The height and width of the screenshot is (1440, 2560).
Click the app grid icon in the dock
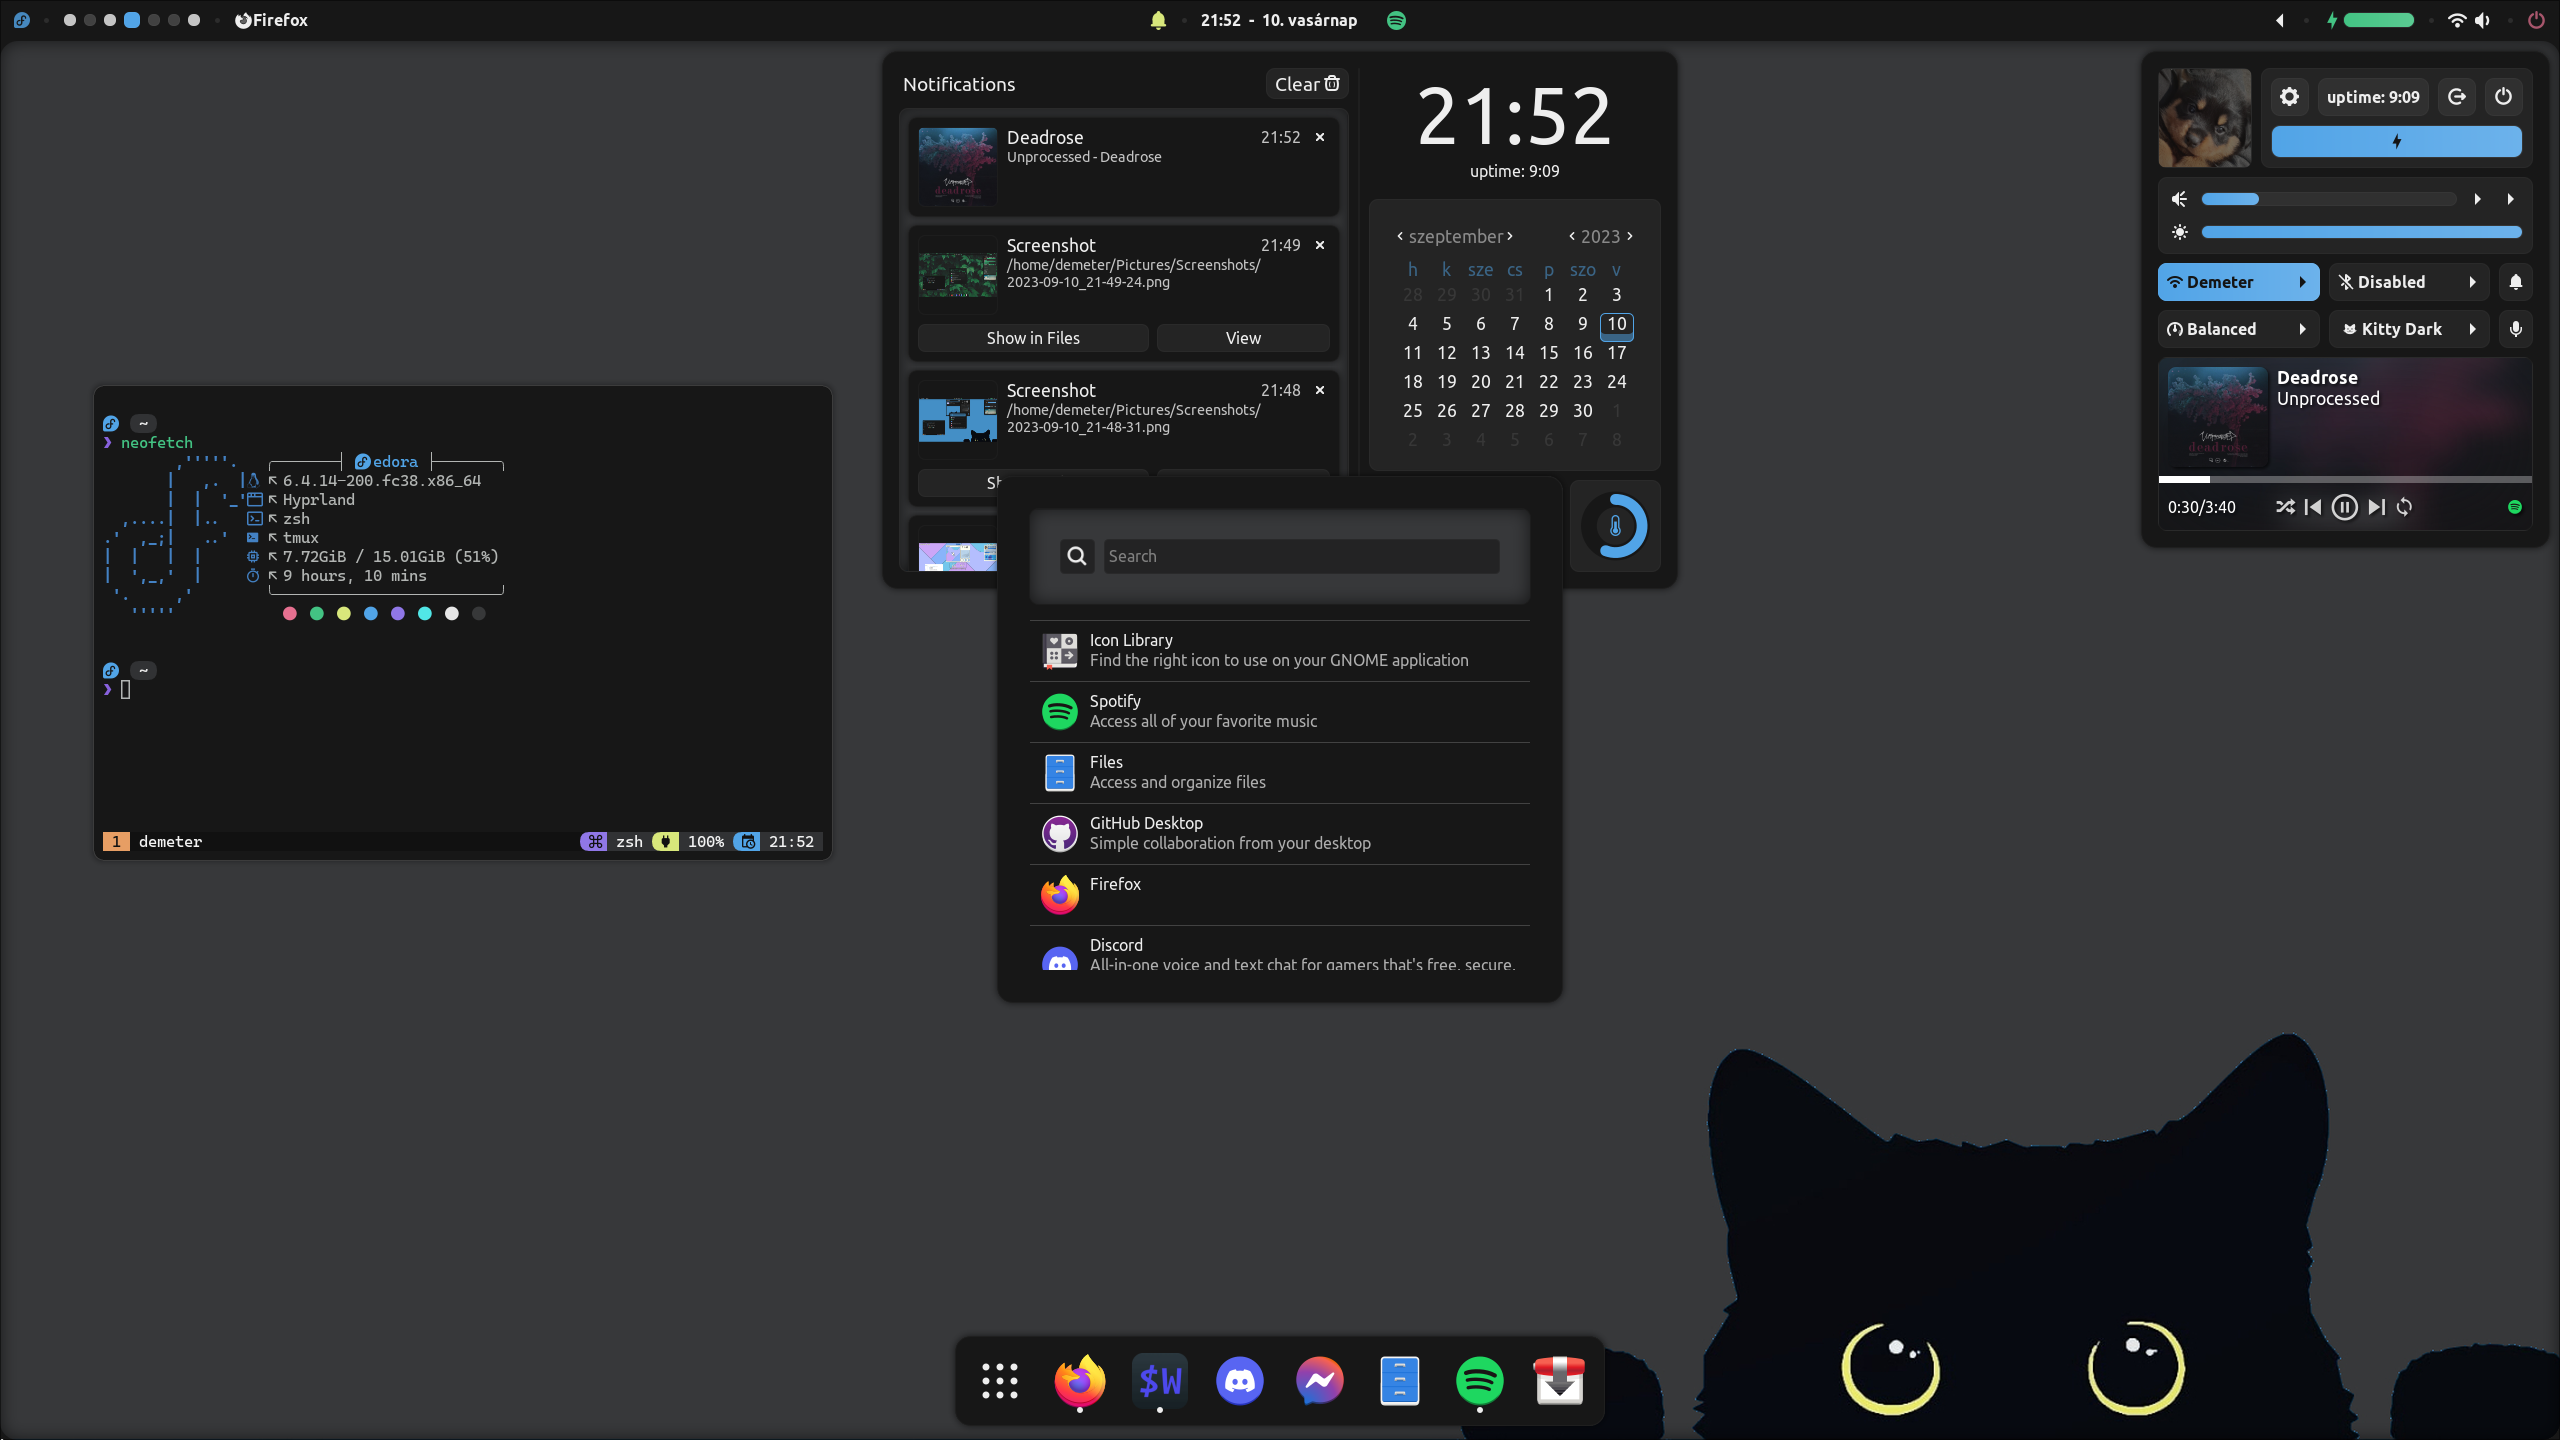pyautogui.click(x=999, y=1381)
